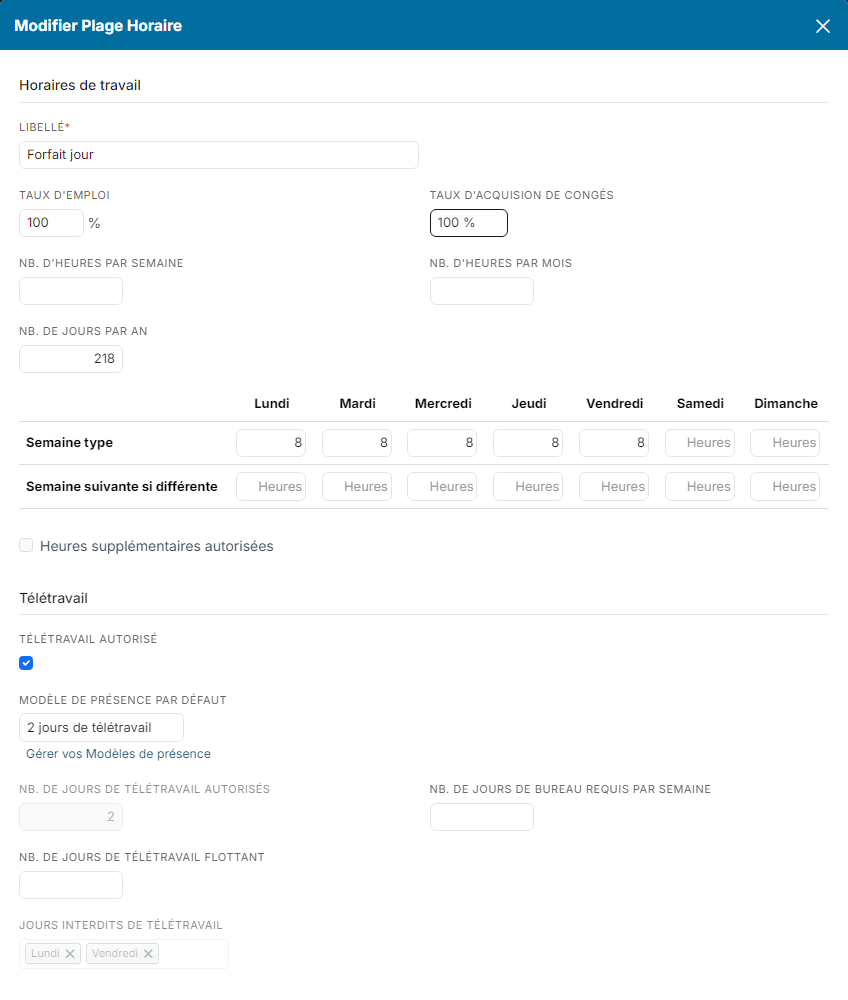Click Semaine type Dimanche hours field
Image resolution: width=848 pixels, height=1000 pixels.
[785, 443]
